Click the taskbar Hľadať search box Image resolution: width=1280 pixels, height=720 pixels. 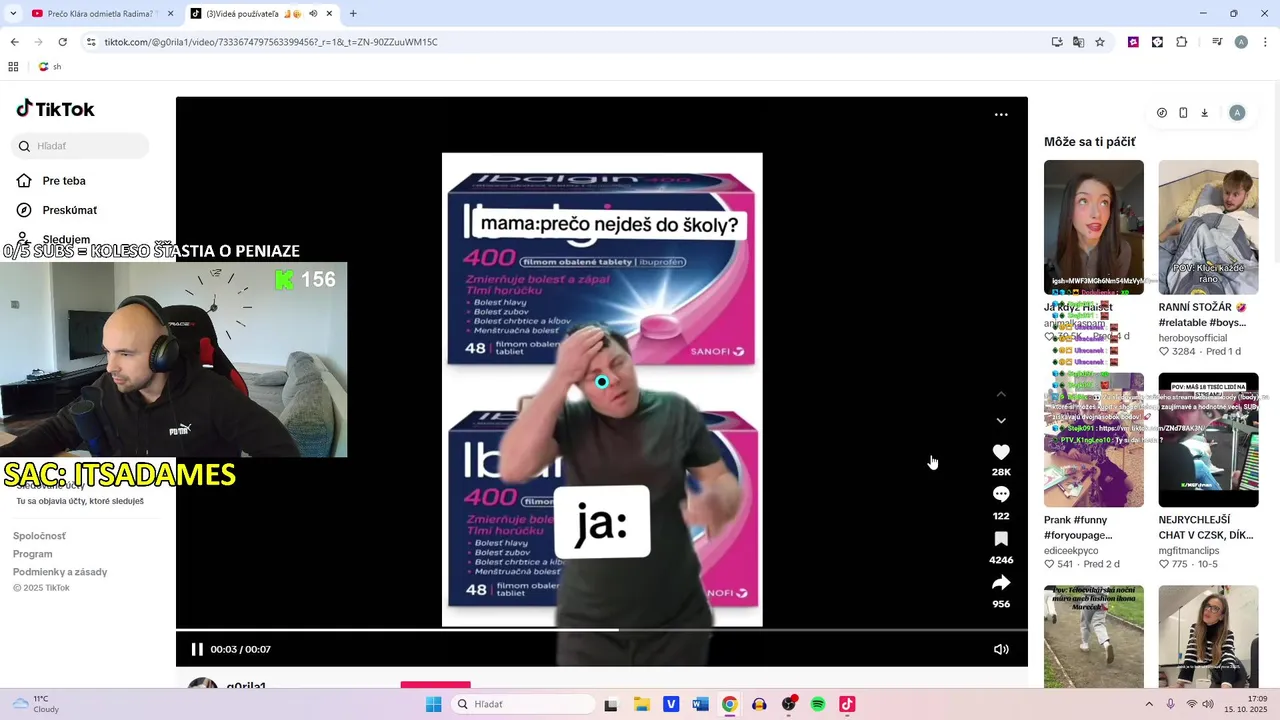(522, 704)
